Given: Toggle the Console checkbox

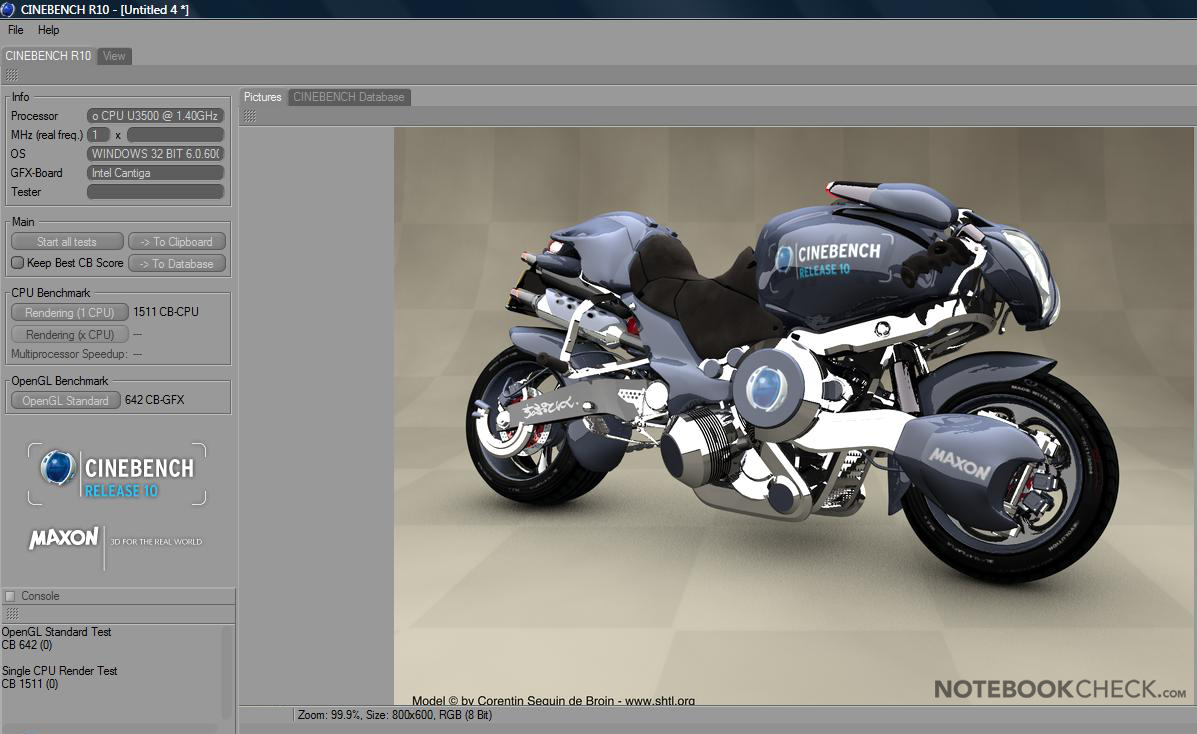Looking at the screenshot, I should [x=10, y=596].
